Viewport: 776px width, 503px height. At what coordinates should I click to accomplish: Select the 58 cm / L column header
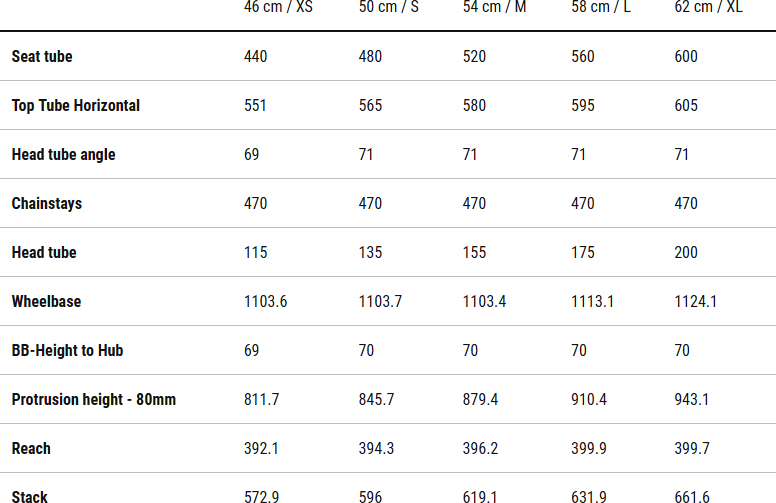[600, 7]
